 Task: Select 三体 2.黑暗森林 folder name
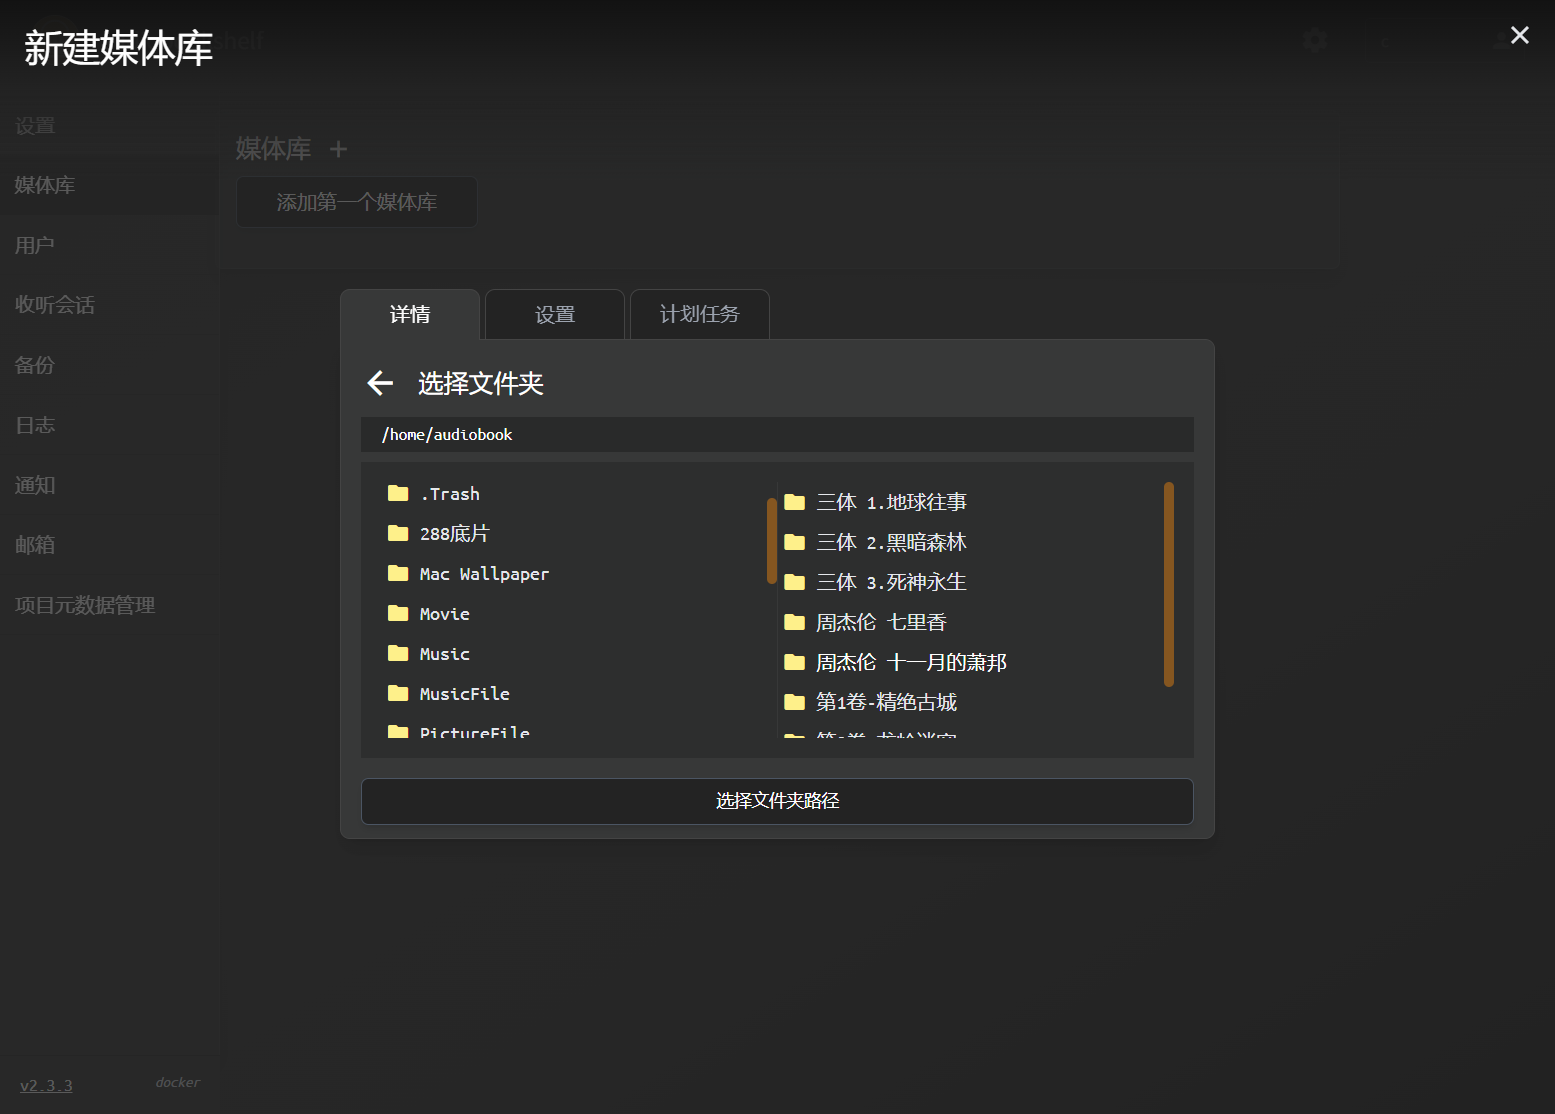click(891, 542)
